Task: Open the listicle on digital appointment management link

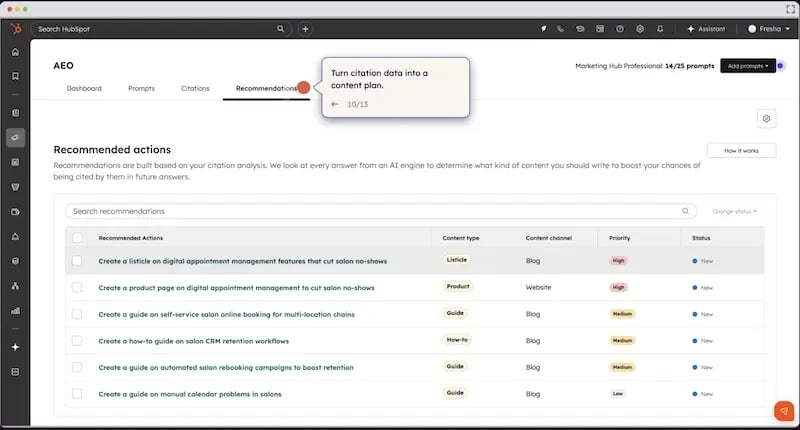Action: click(x=242, y=261)
